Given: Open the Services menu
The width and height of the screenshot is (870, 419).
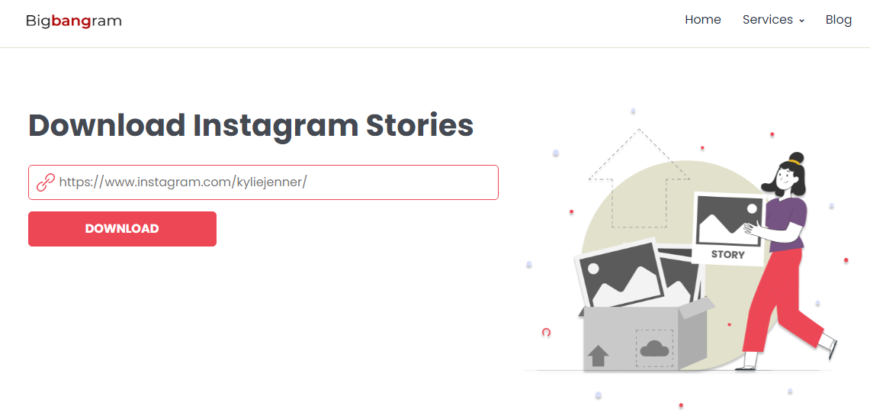Looking at the screenshot, I should 773,20.
